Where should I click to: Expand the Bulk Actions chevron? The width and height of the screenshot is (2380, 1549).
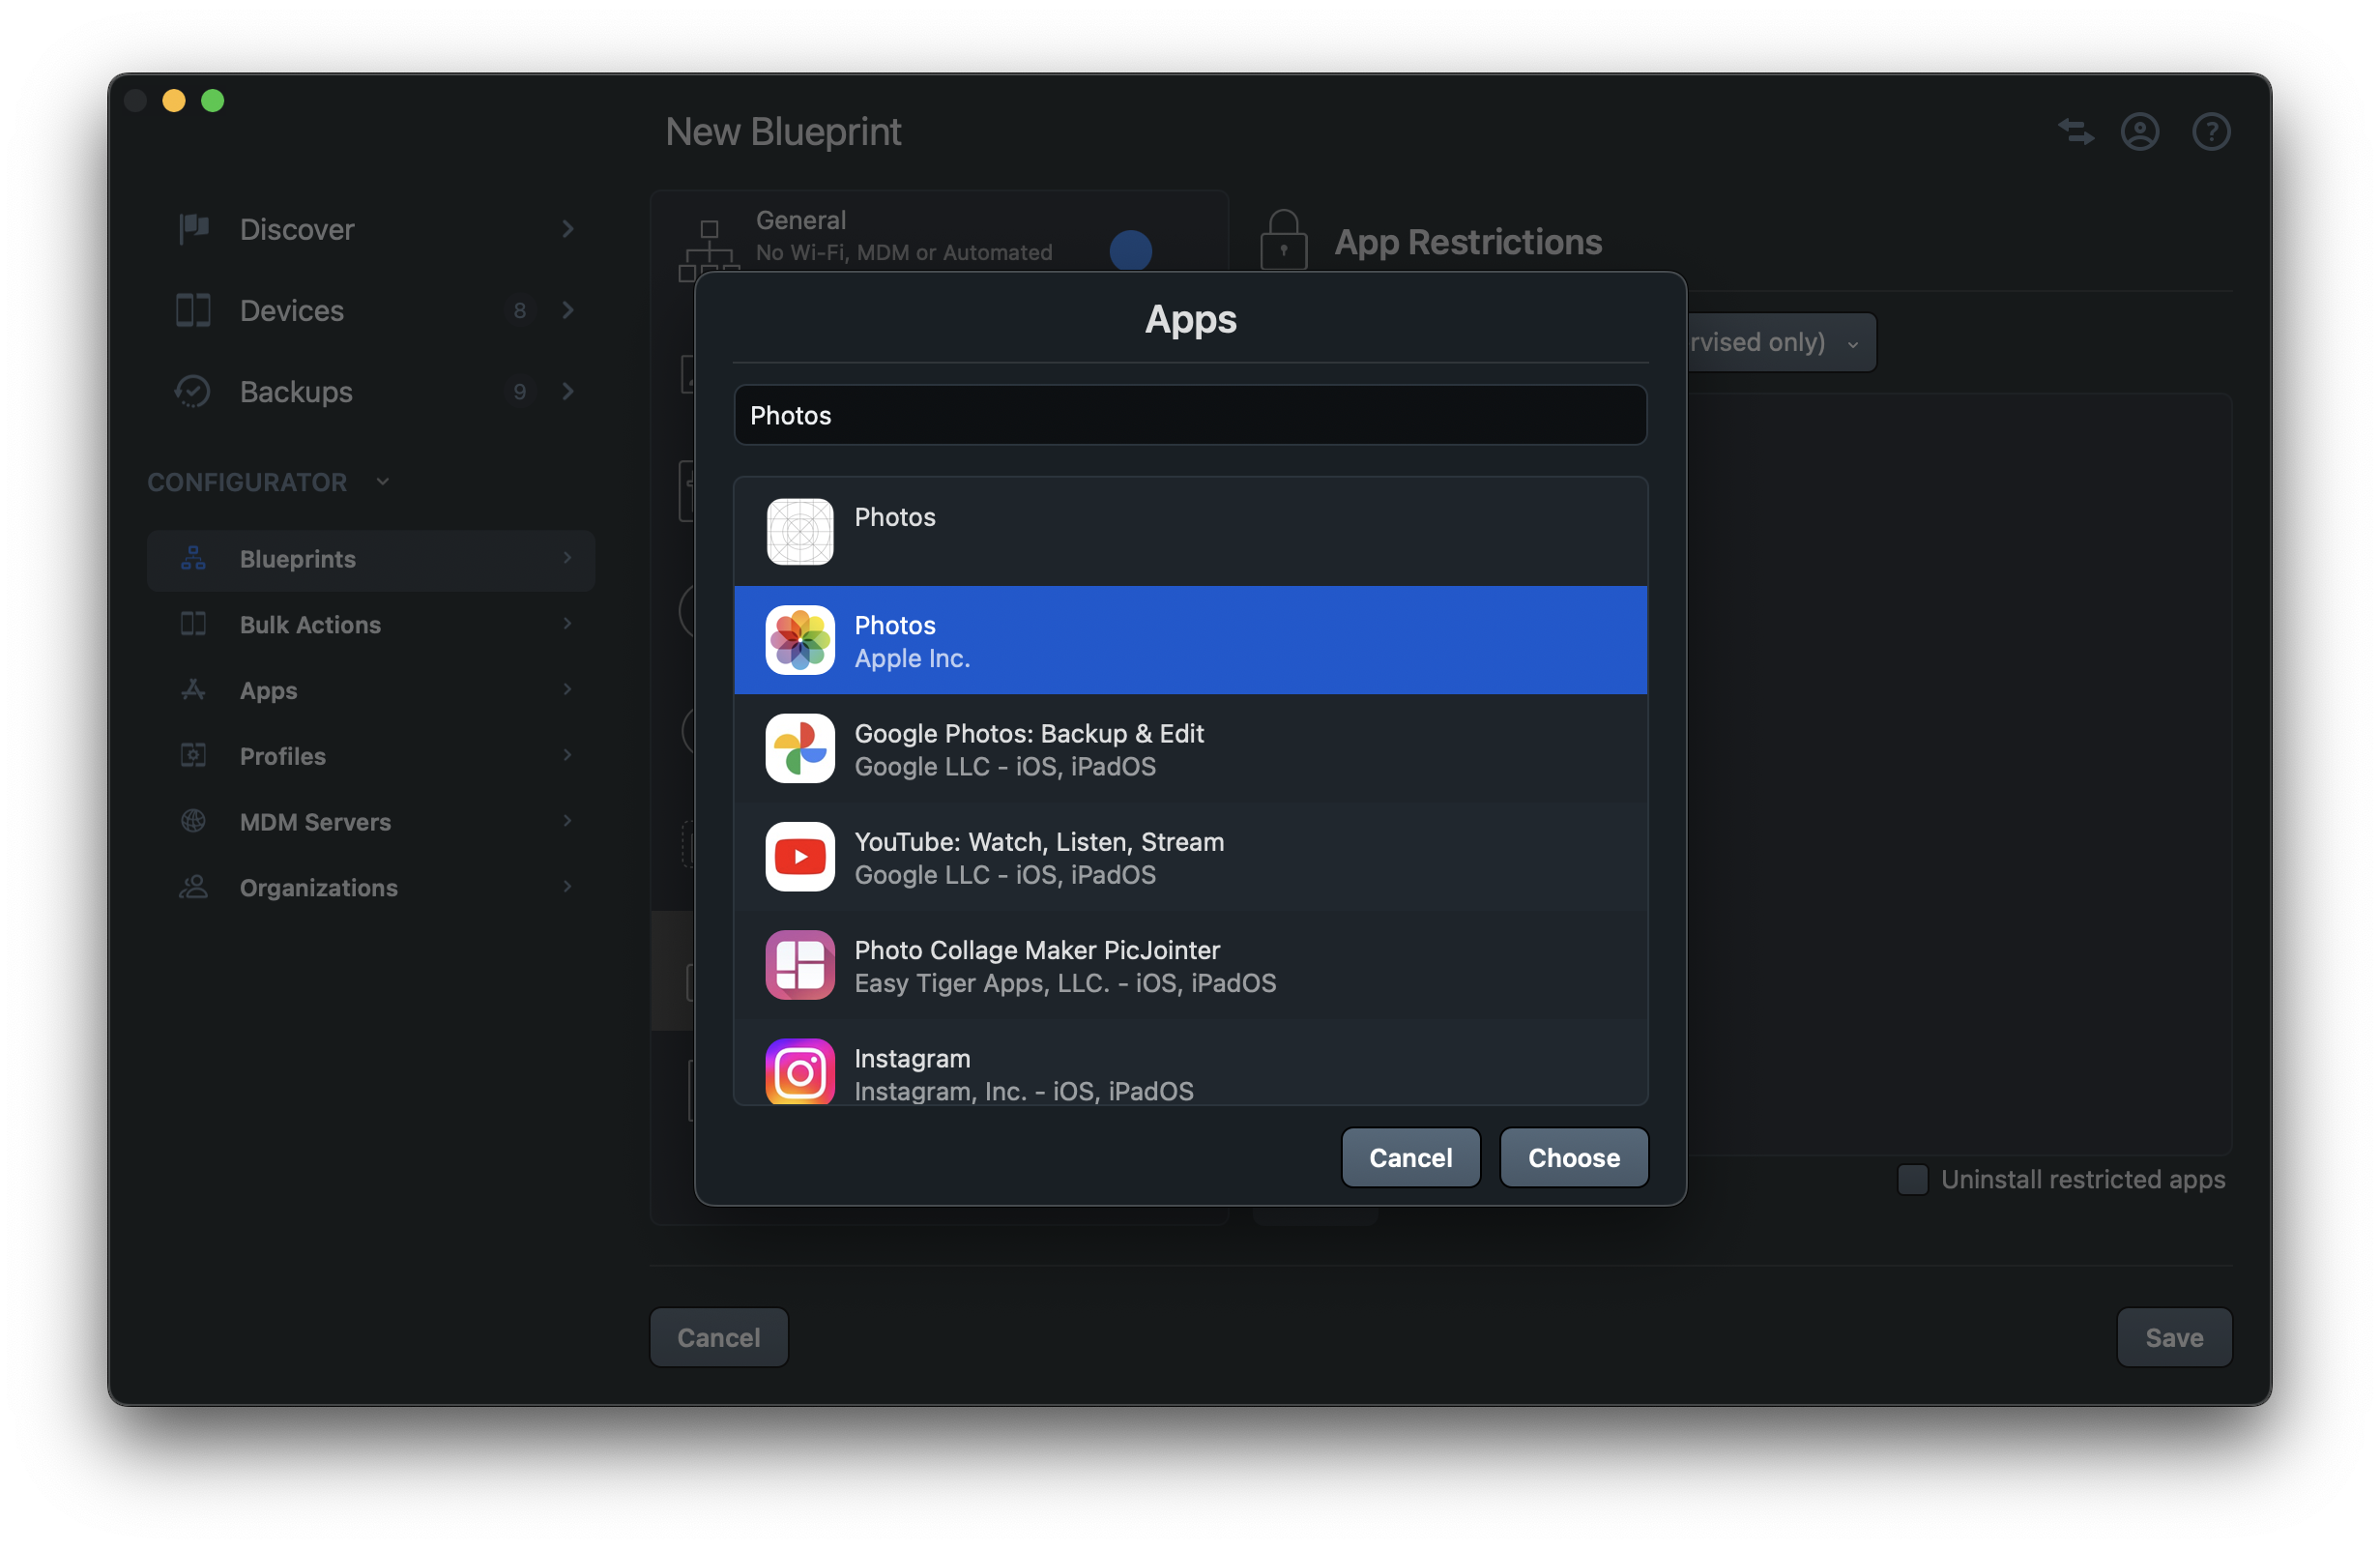pos(568,624)
